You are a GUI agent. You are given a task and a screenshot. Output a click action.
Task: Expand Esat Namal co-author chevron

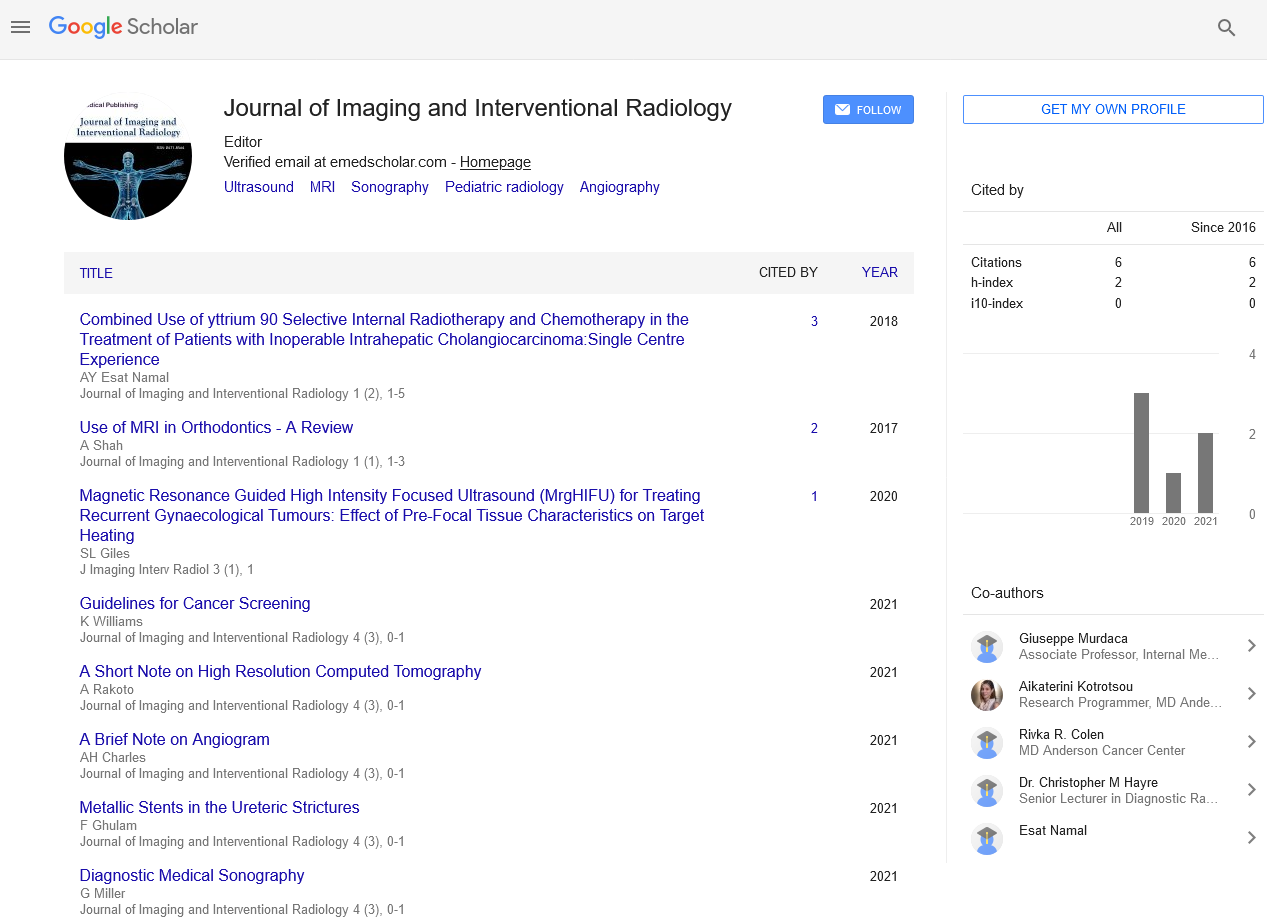click(1250, 838)
